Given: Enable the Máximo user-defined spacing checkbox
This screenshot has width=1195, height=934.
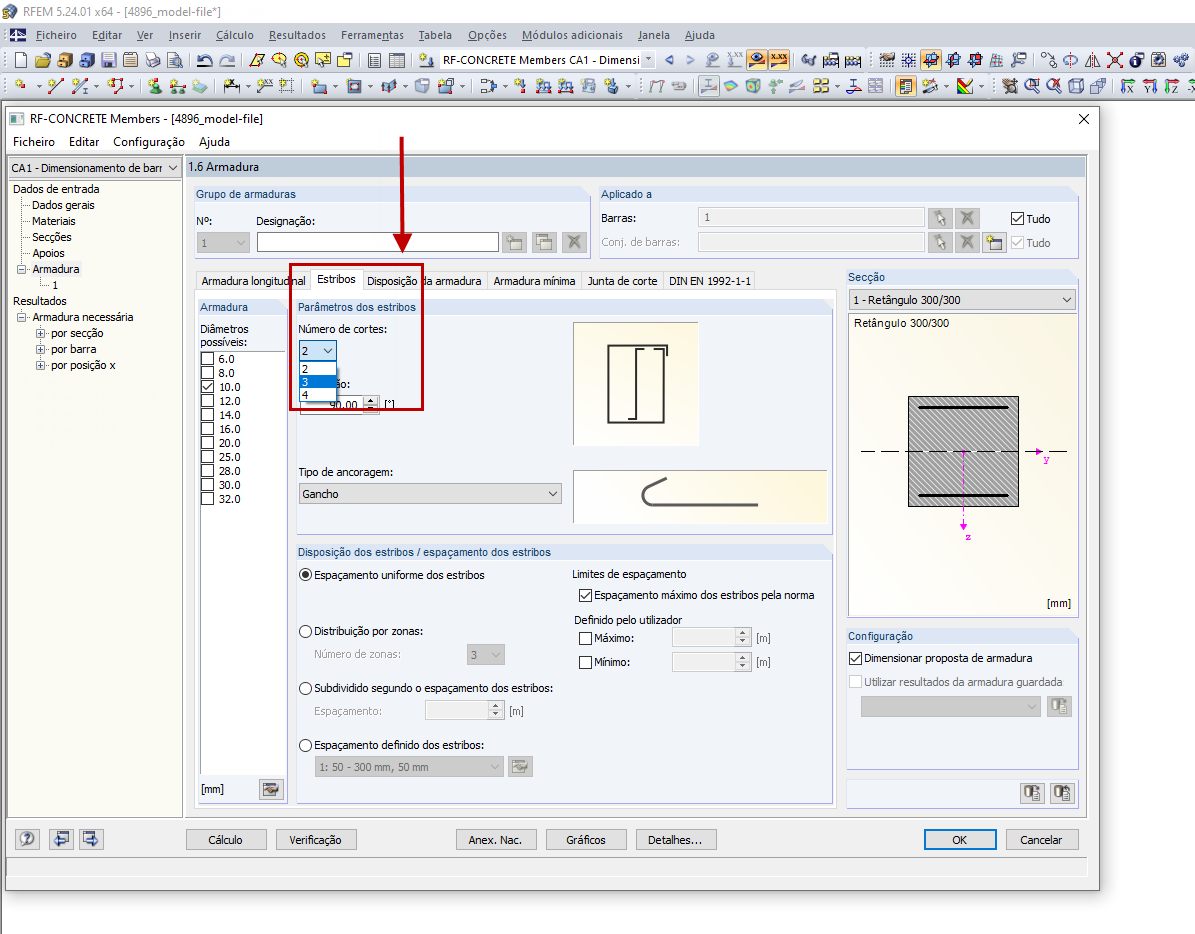Looking at the screenshot, I should click(x=585, y=638).
